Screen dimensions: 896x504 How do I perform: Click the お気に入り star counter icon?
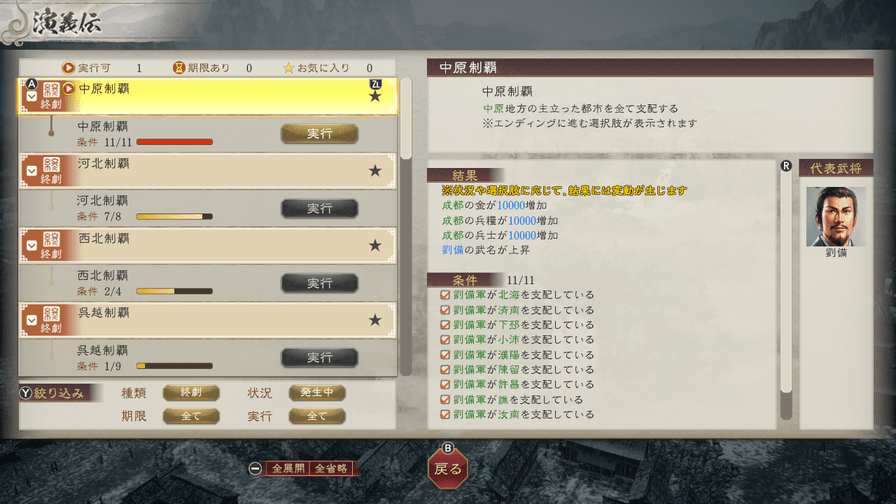coord(289,68)
